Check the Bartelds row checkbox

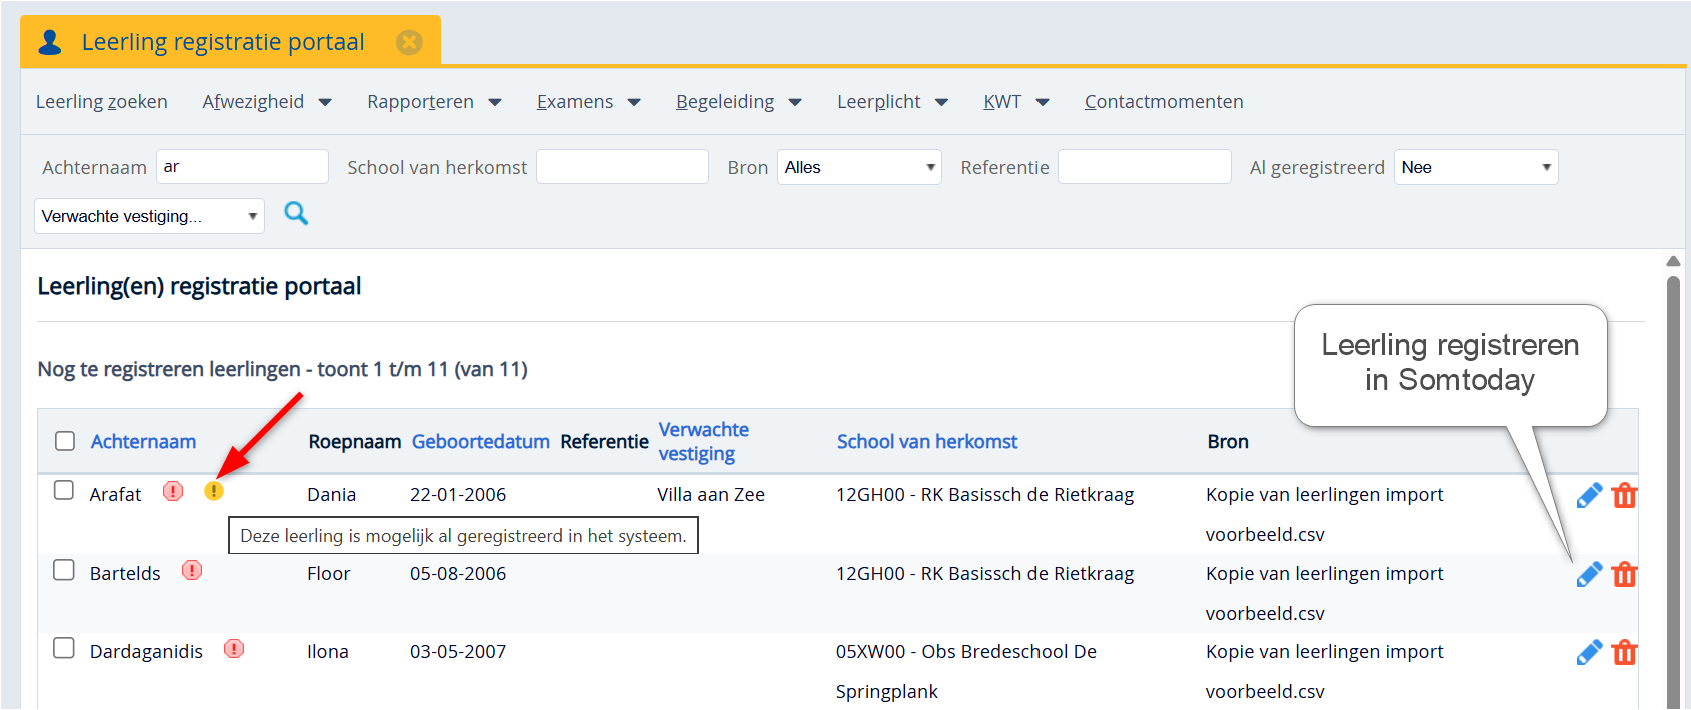64,569
